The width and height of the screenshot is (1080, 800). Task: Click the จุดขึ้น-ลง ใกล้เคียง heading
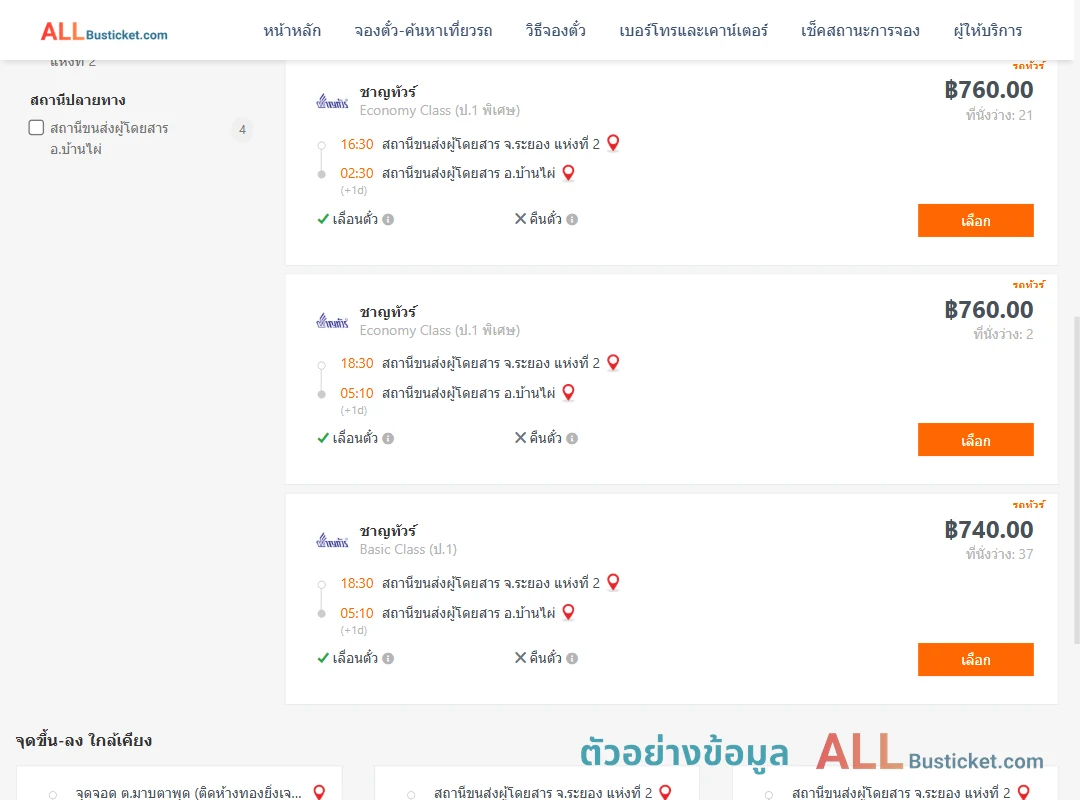coord(83,741)
